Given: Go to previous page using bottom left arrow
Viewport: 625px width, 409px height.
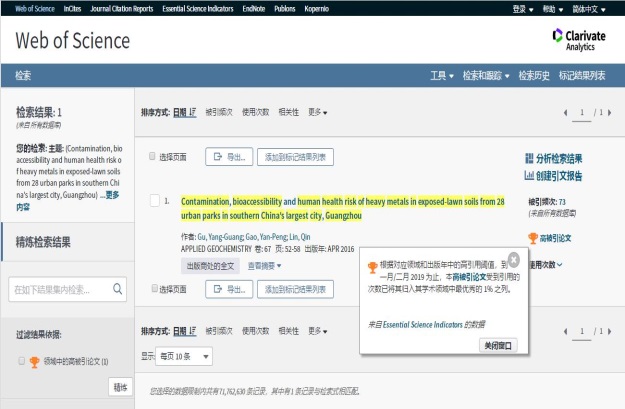Looking at the screenshot, I should (x=565, y=331).
